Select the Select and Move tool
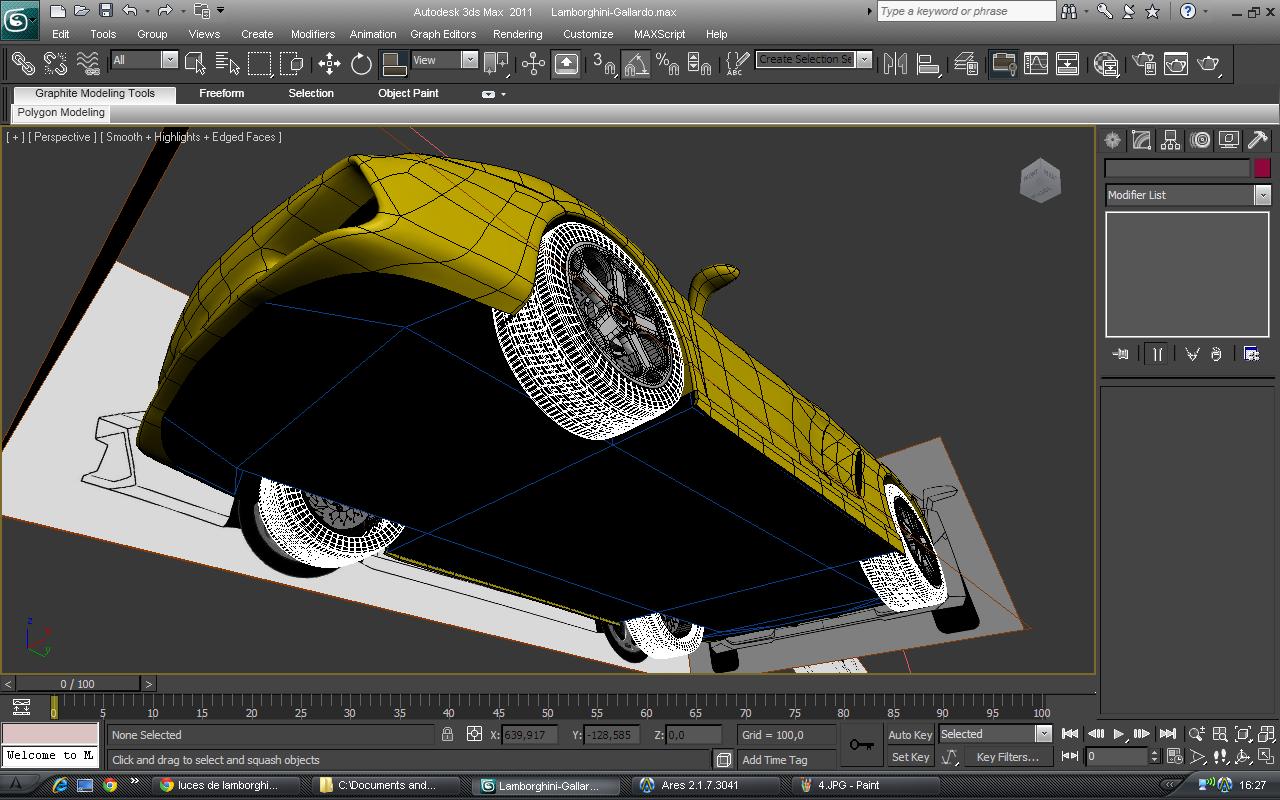The image size is (1280, 800). [x=329, y=64]
